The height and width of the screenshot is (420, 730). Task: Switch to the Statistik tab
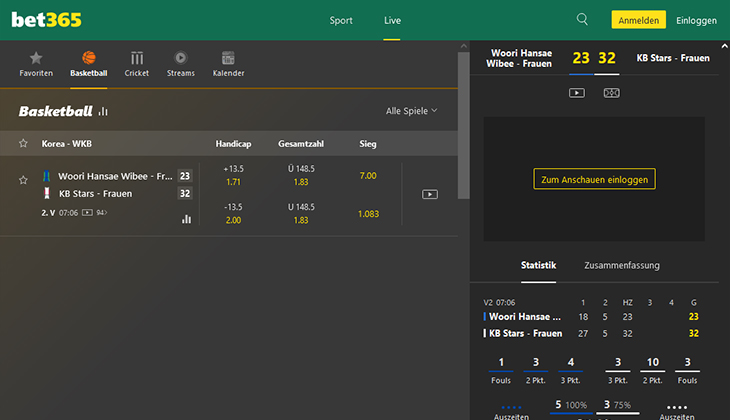coord(538,265)
